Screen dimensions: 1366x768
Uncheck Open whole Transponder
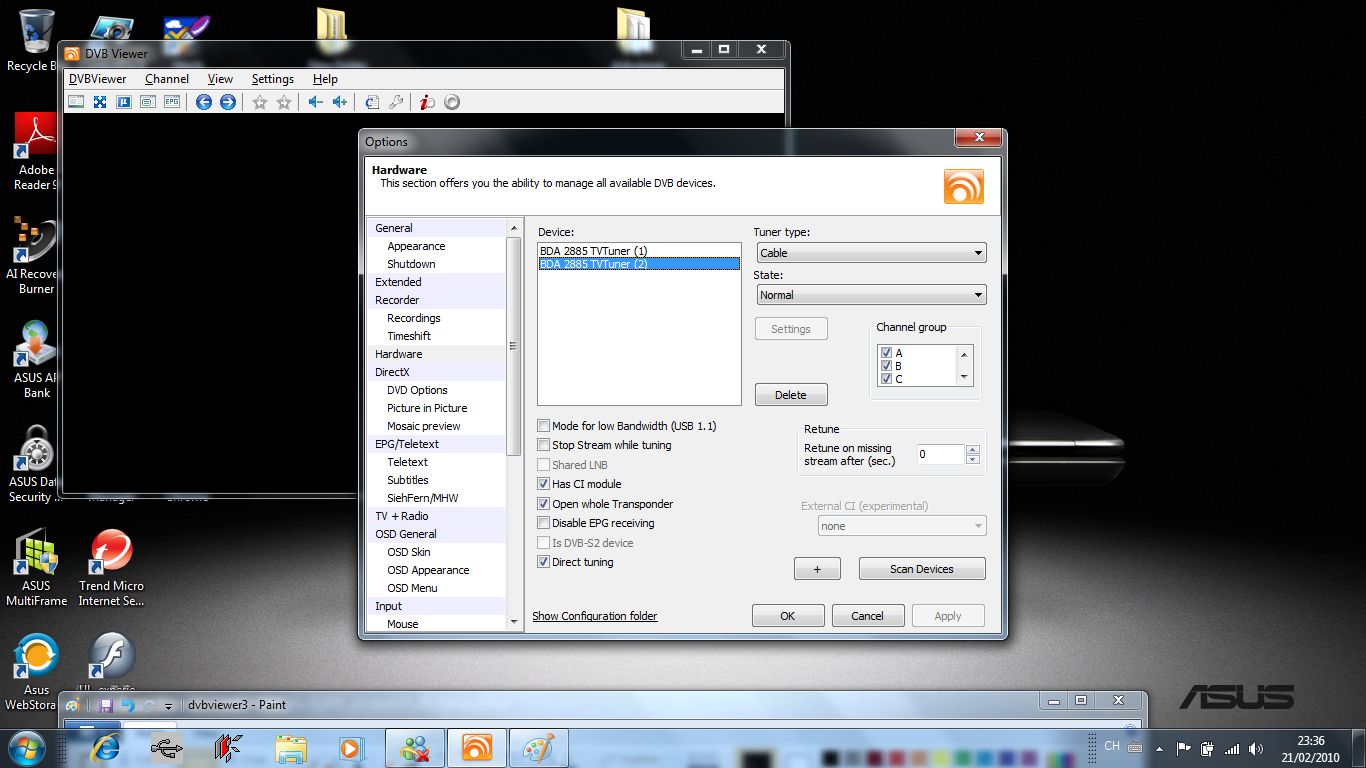(x=544, y=504)
